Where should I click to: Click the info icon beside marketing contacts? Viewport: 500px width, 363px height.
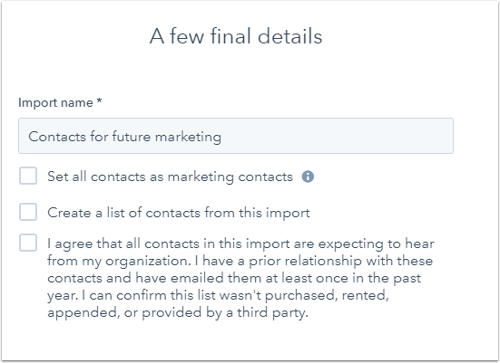(x=308, y=176)
